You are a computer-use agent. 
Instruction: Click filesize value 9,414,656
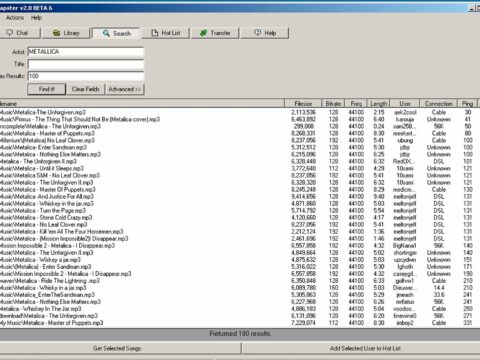pyautogui.click(x=303, y=197)
